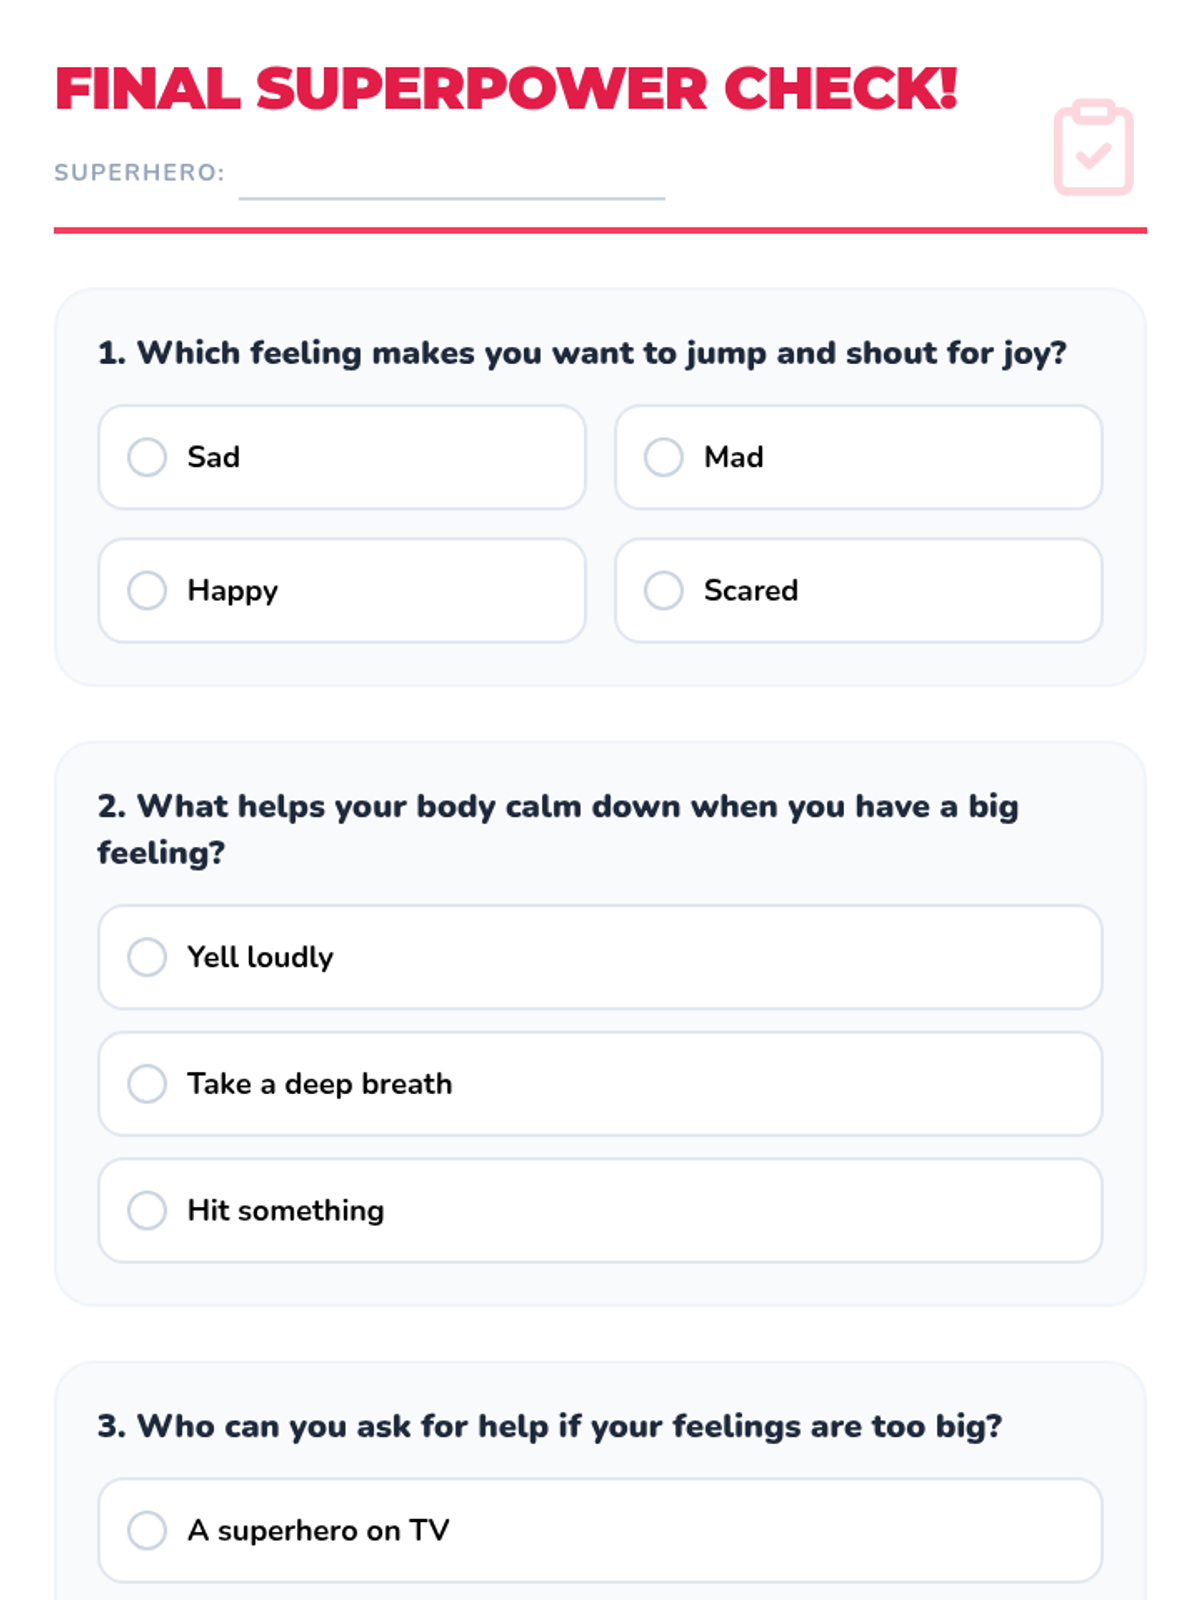Click the Take a deep breath text

tap(319, 1084)
